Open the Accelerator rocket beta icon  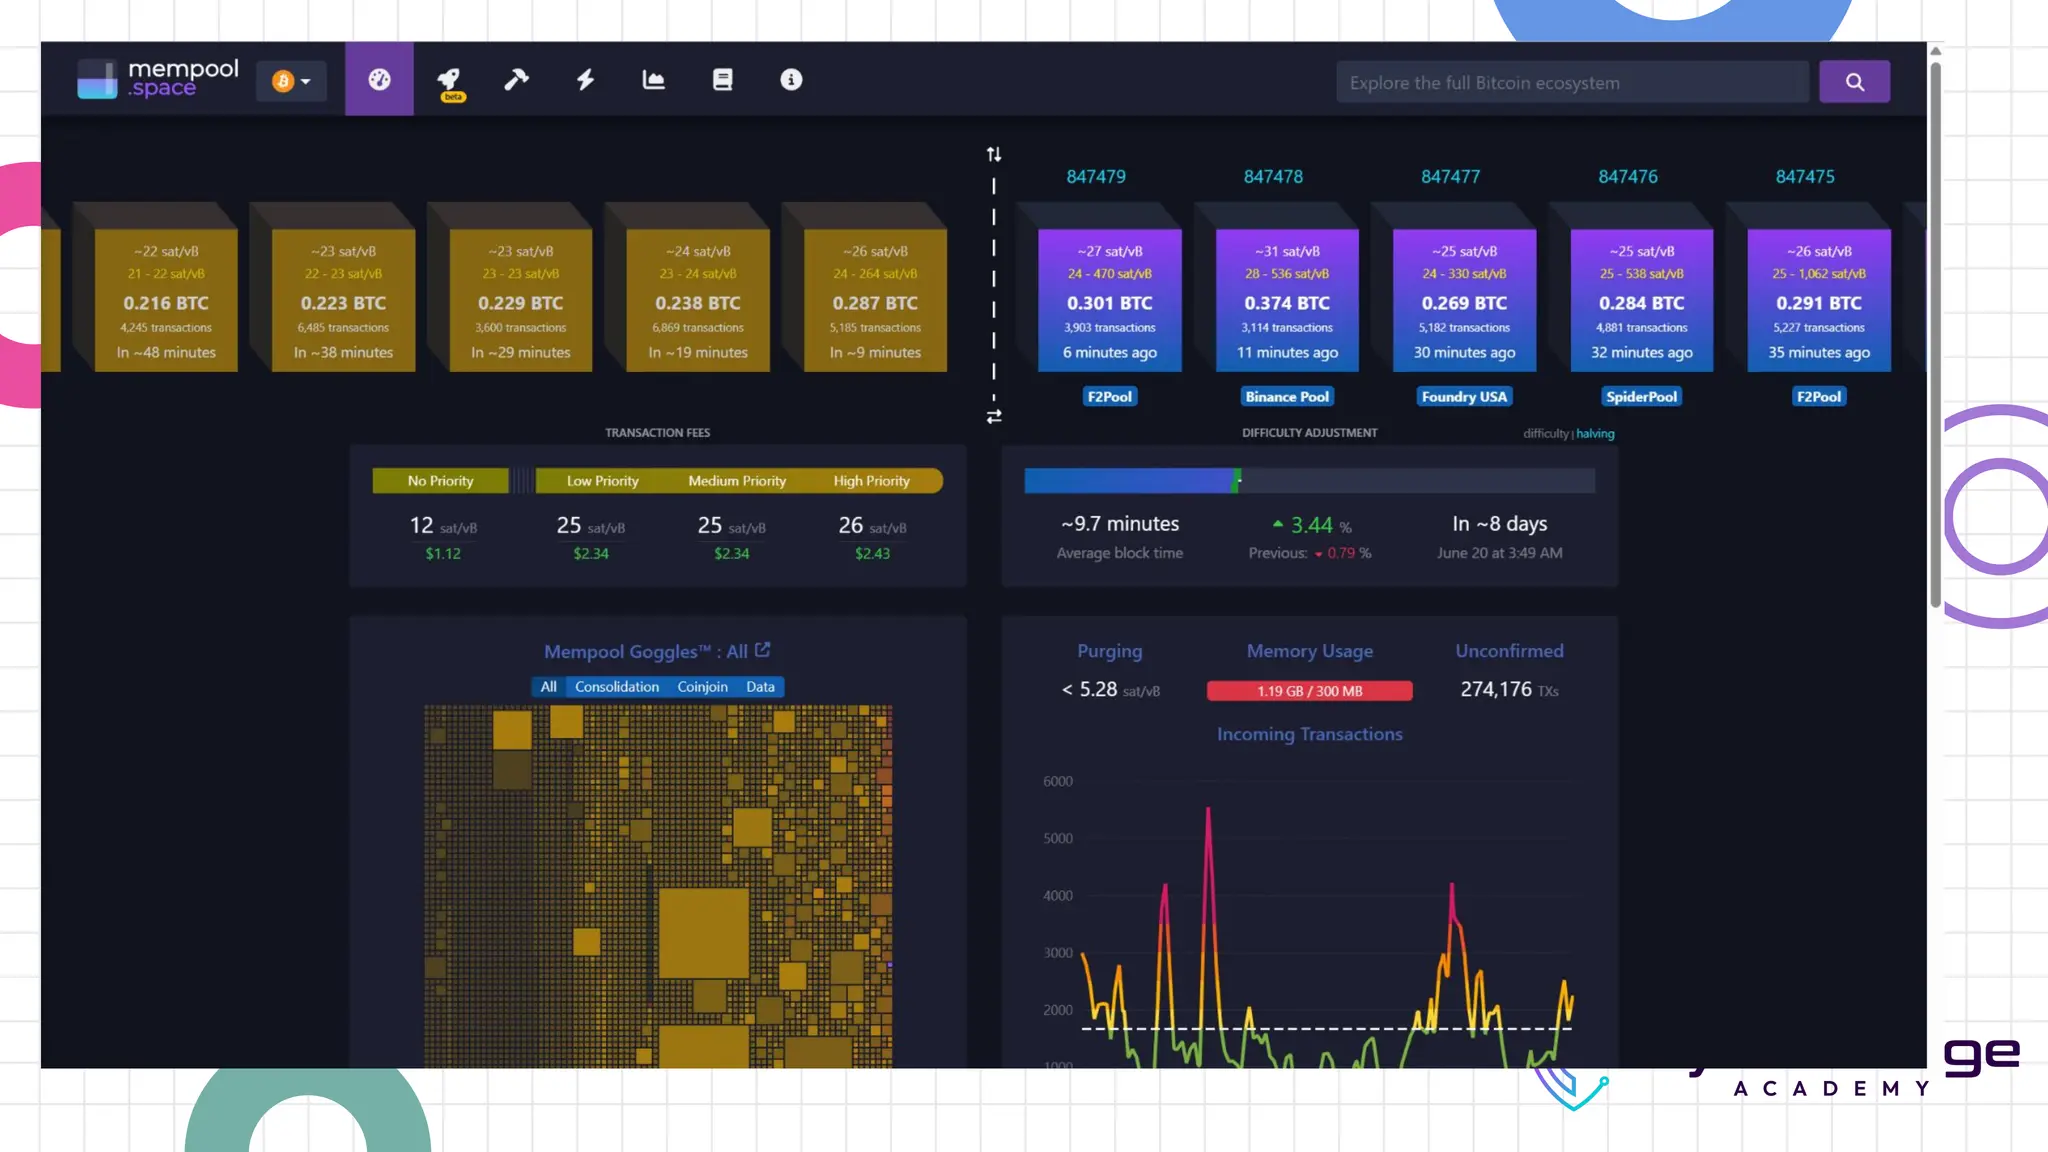click(x=449, y=80)
